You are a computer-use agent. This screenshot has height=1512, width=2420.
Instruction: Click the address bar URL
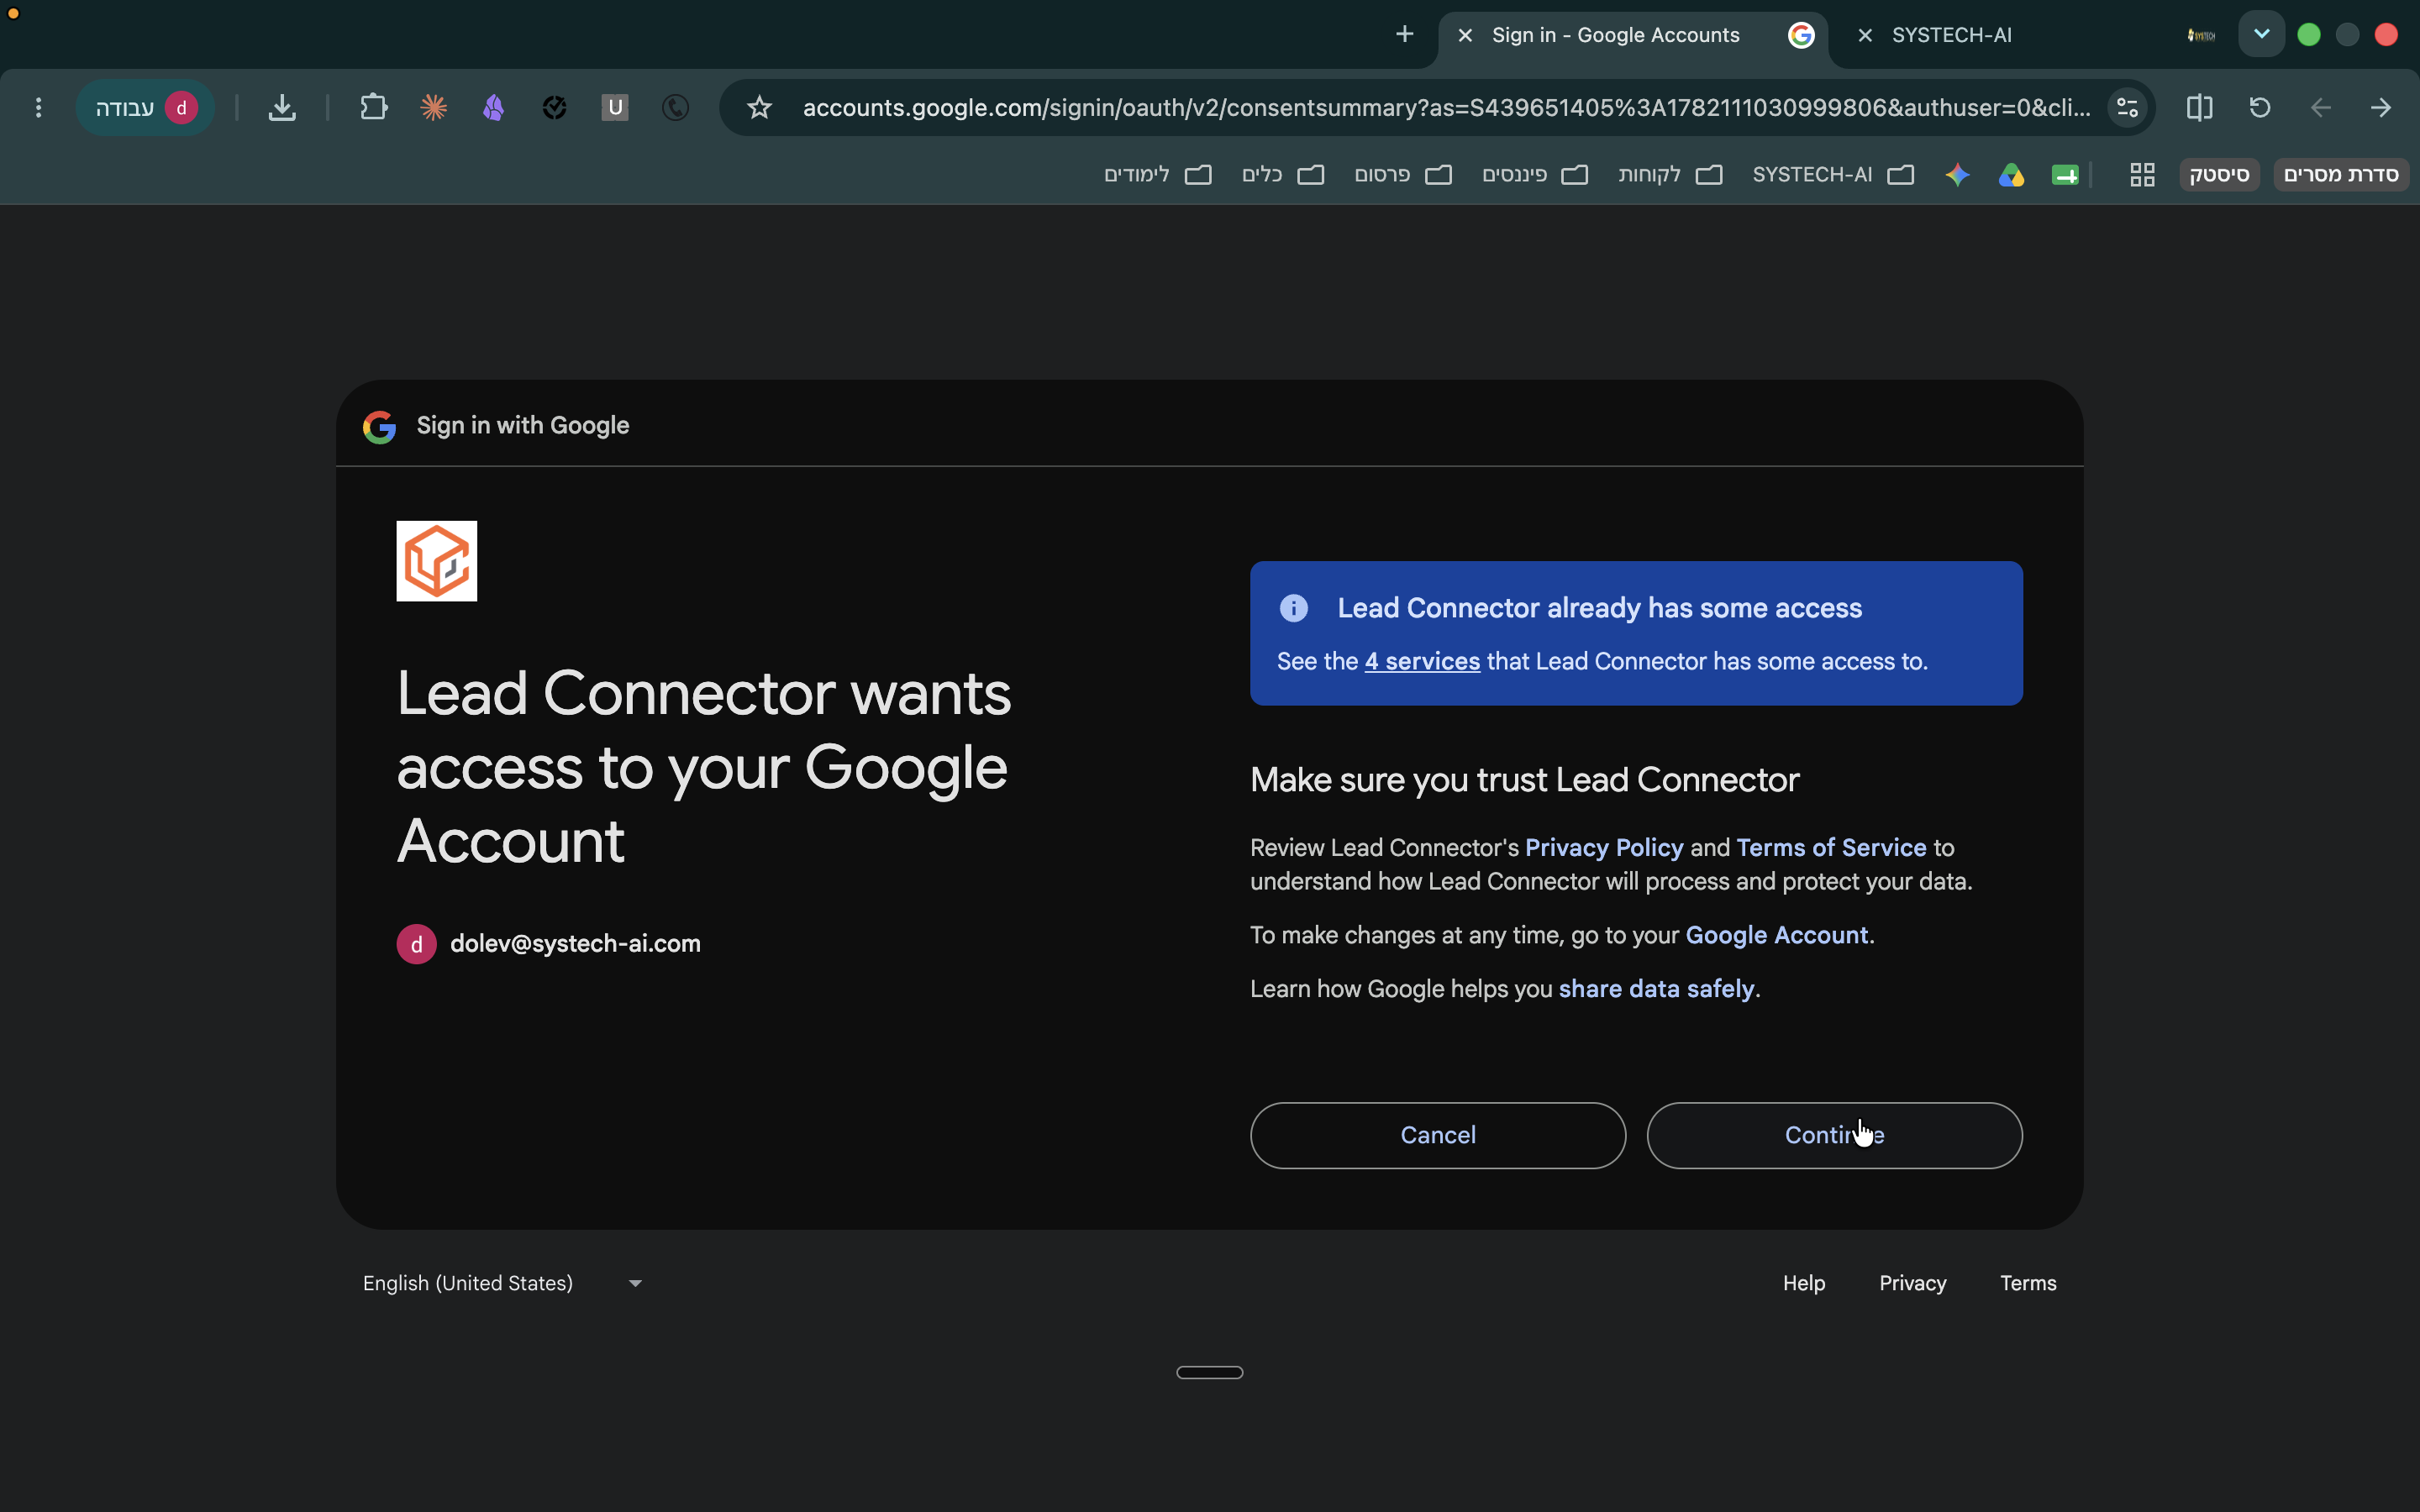tap(1445, 107)
